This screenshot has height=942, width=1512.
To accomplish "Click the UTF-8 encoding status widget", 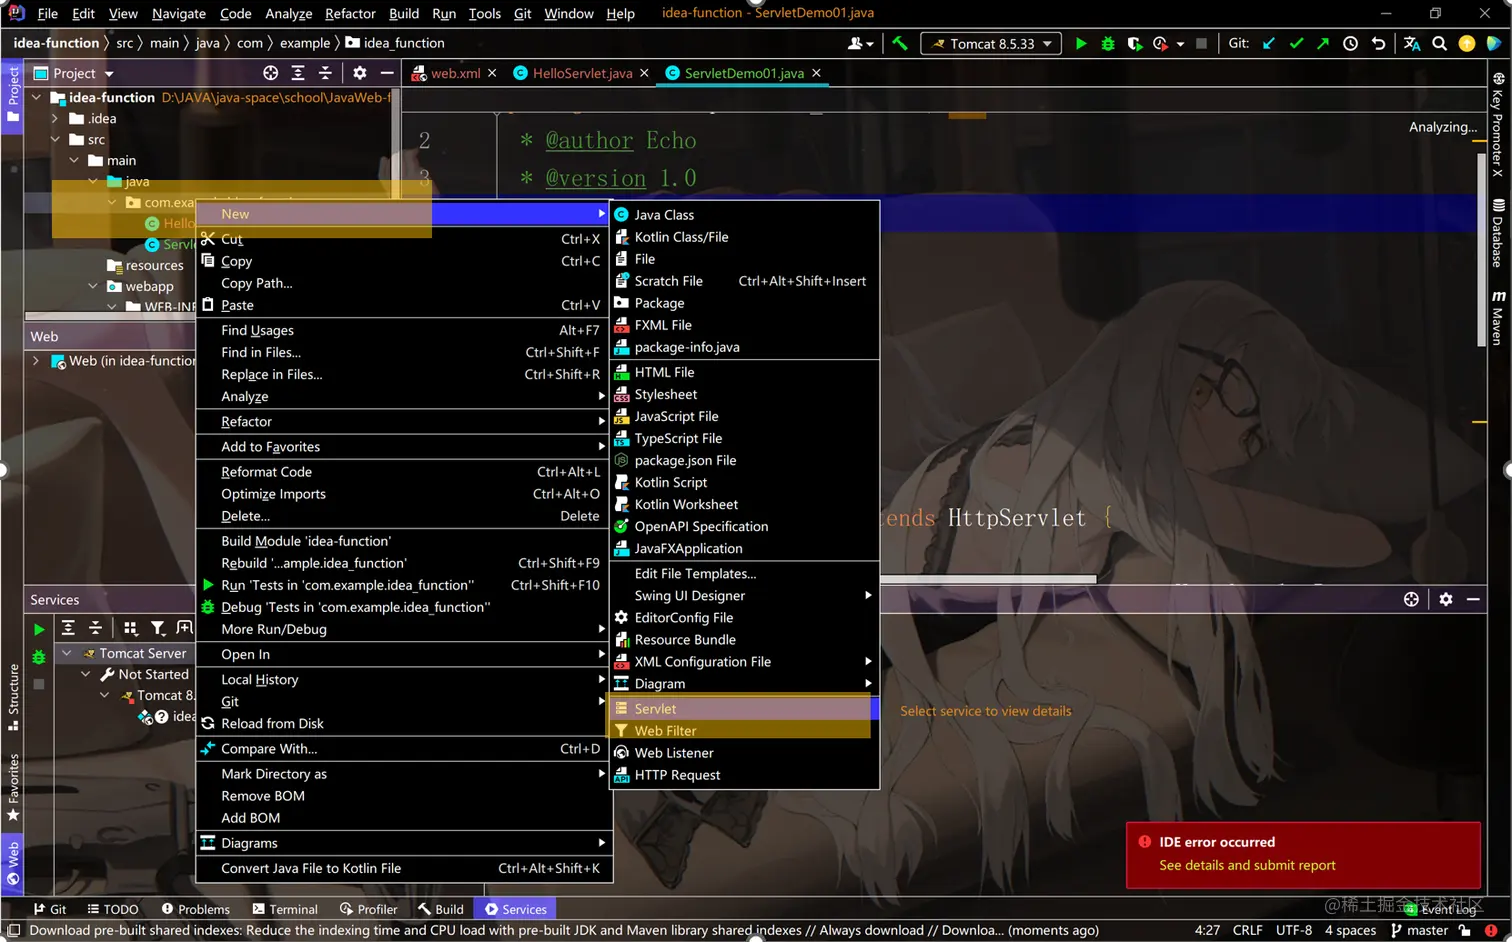I will click(1294, 930).
